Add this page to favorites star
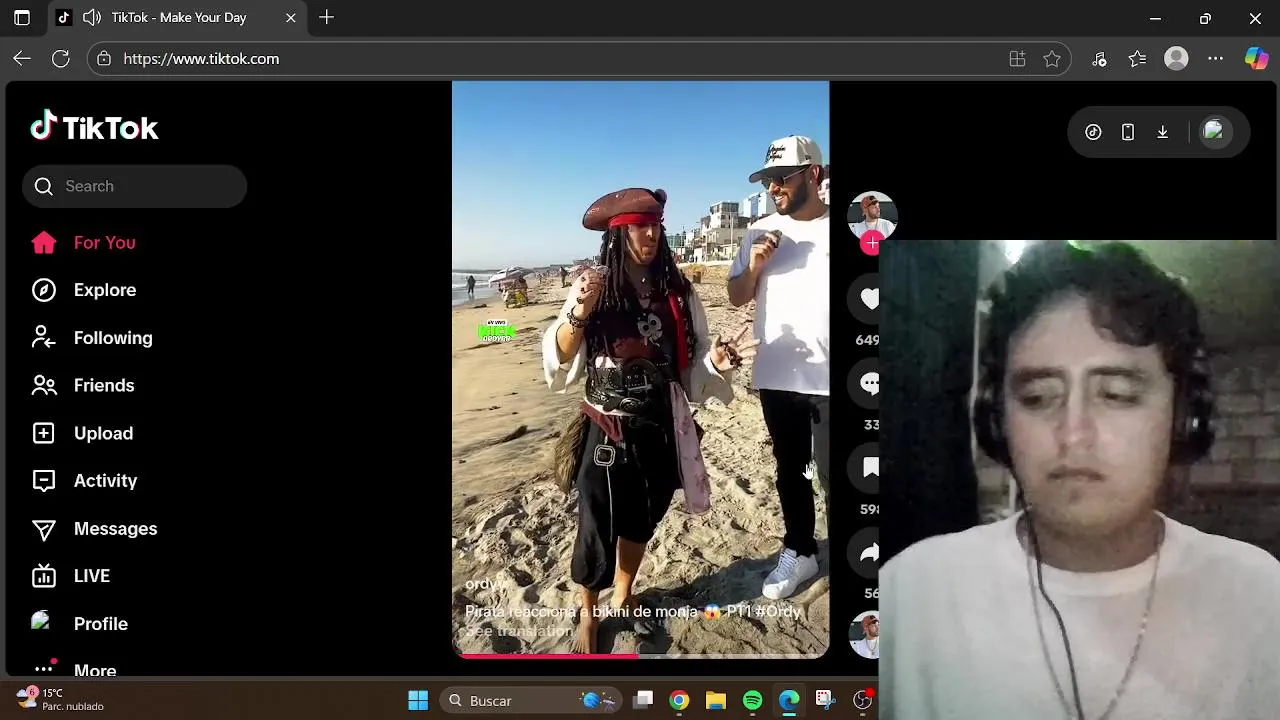1280x720 pixels. pyautogui.click(x=1052, y=59)
